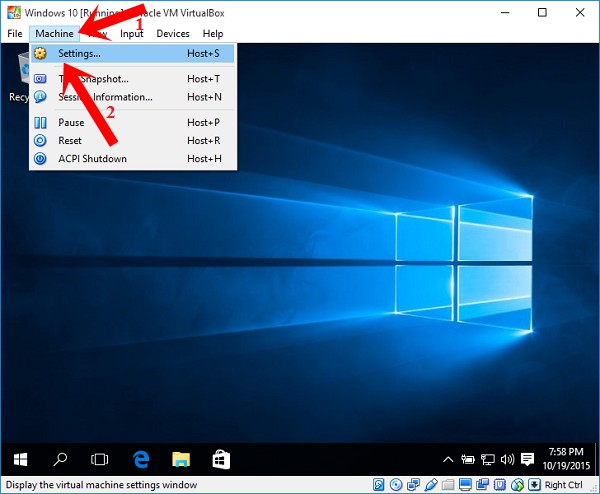Screen dimensions: 600x494
Task: Click the network adapters status icon
Action: 413,485
